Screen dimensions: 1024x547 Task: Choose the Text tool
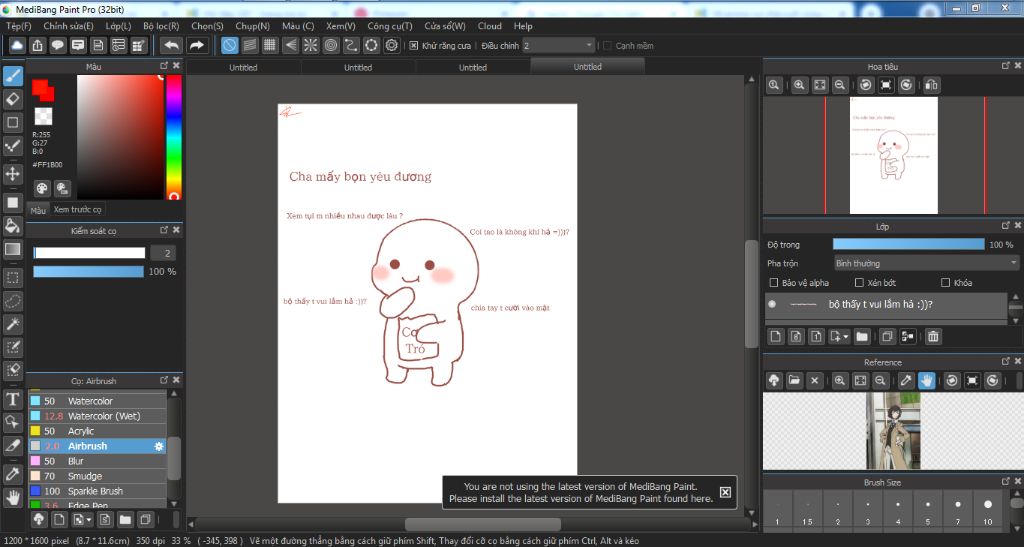click(x=13, y=399)
